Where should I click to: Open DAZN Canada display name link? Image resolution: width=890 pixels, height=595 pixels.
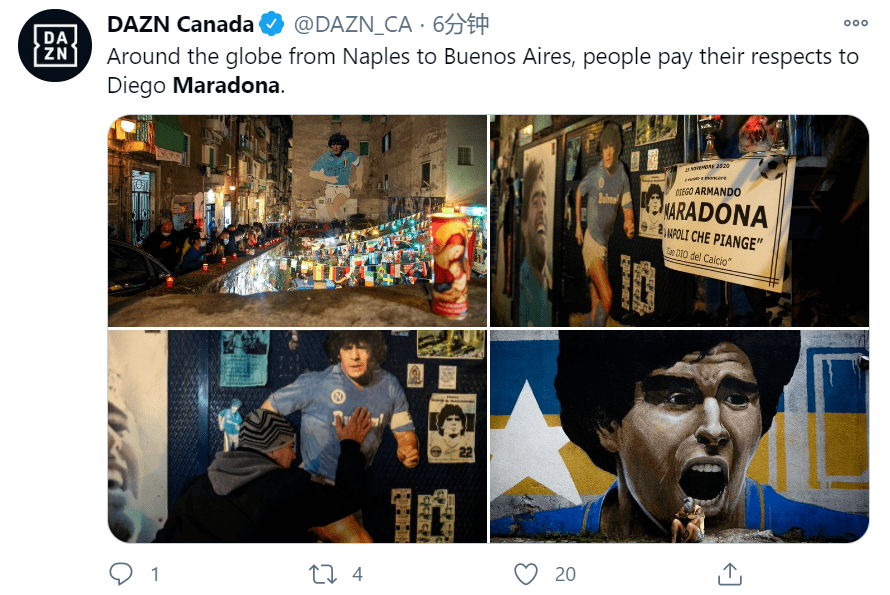(x=180, y=24)
